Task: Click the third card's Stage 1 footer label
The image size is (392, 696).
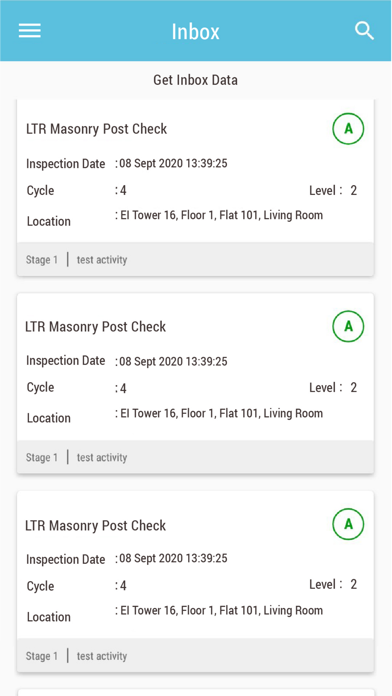Action: [x=42, y=656]
